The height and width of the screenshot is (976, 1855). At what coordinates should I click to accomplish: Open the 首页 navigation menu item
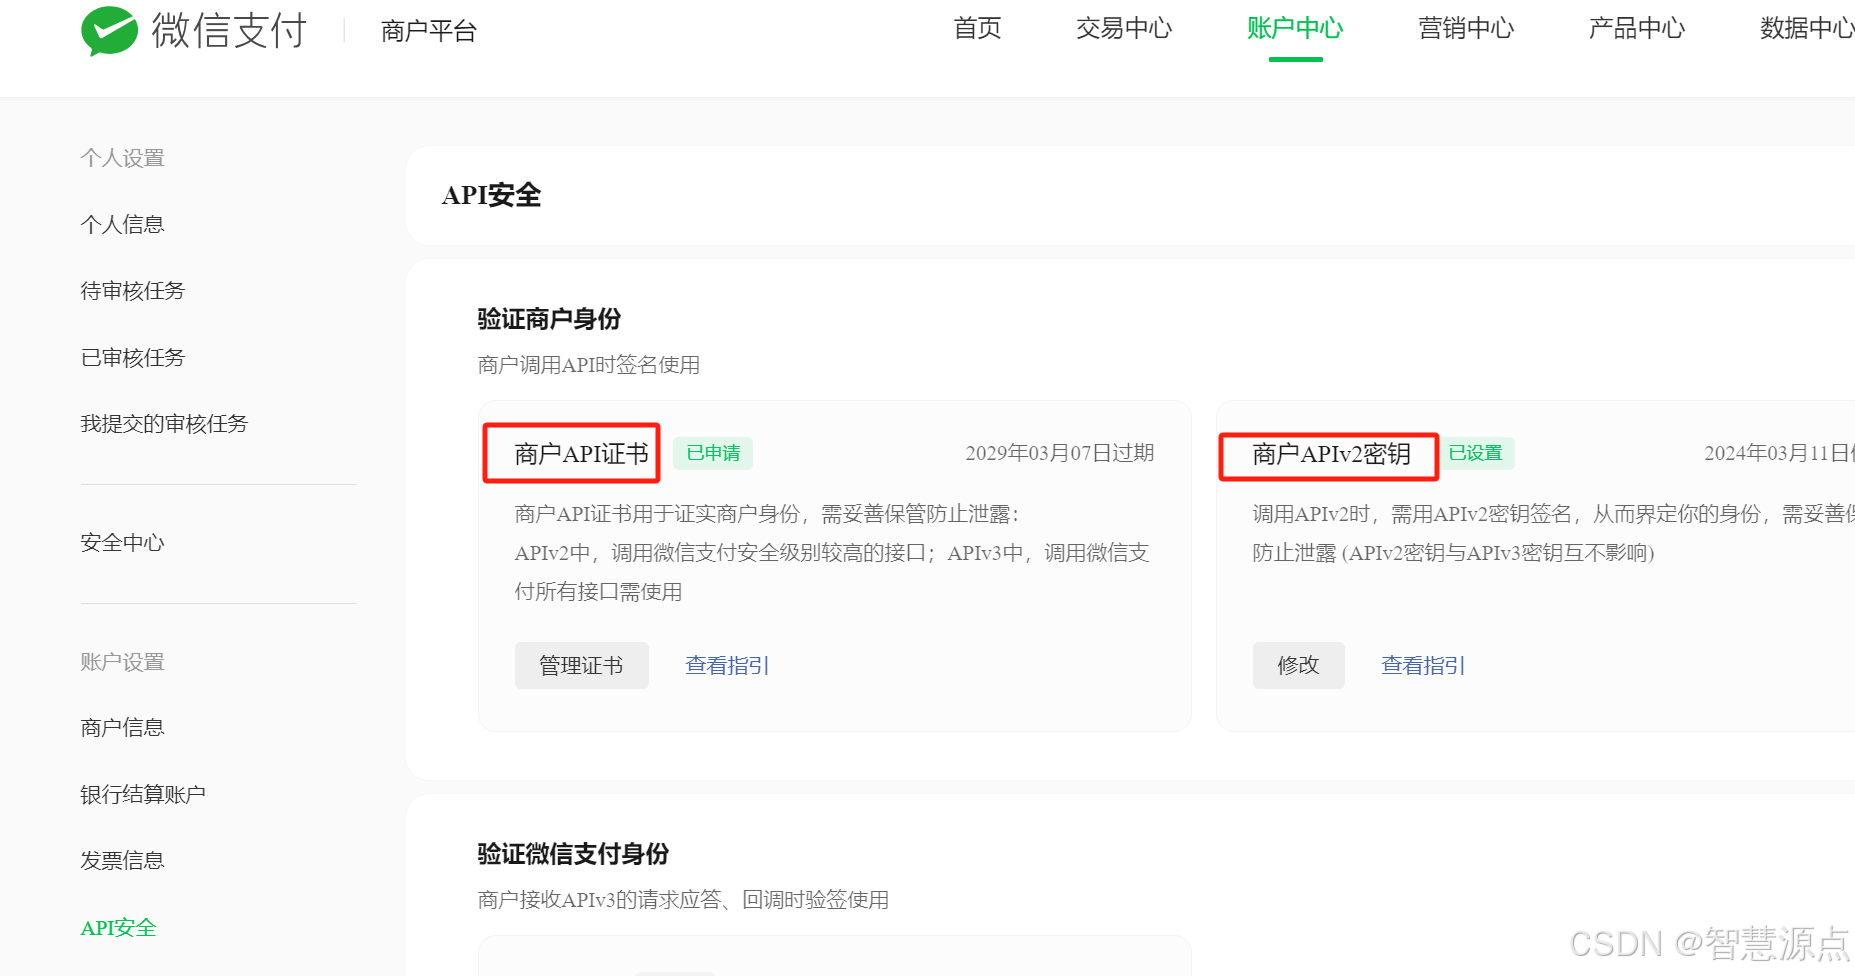click(976, 29)
